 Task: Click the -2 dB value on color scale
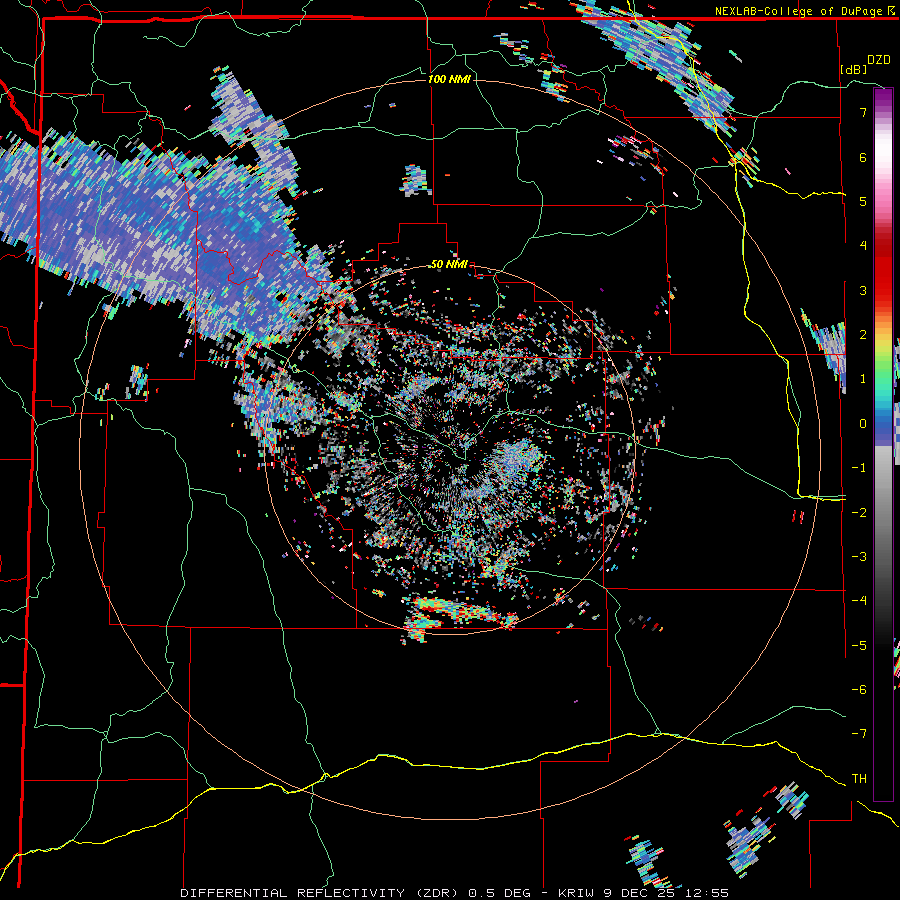tap(859, 513)
